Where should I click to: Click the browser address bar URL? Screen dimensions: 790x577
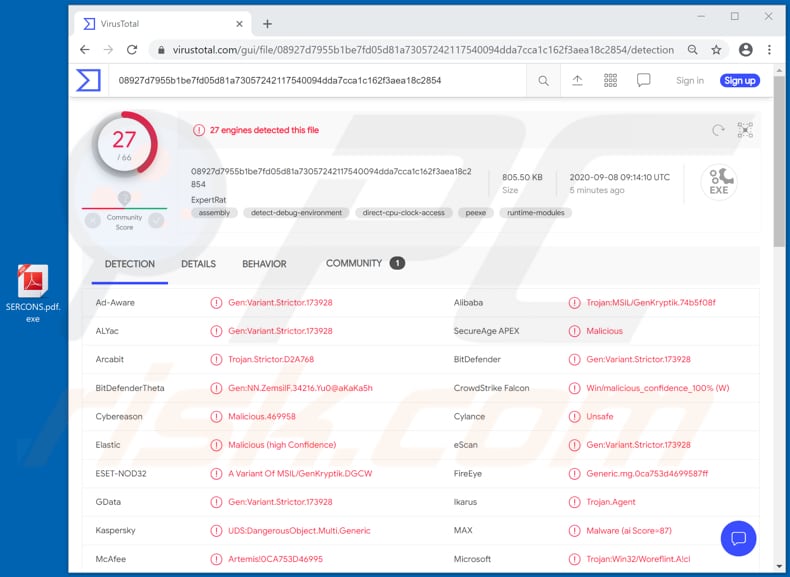coord(423,50)
